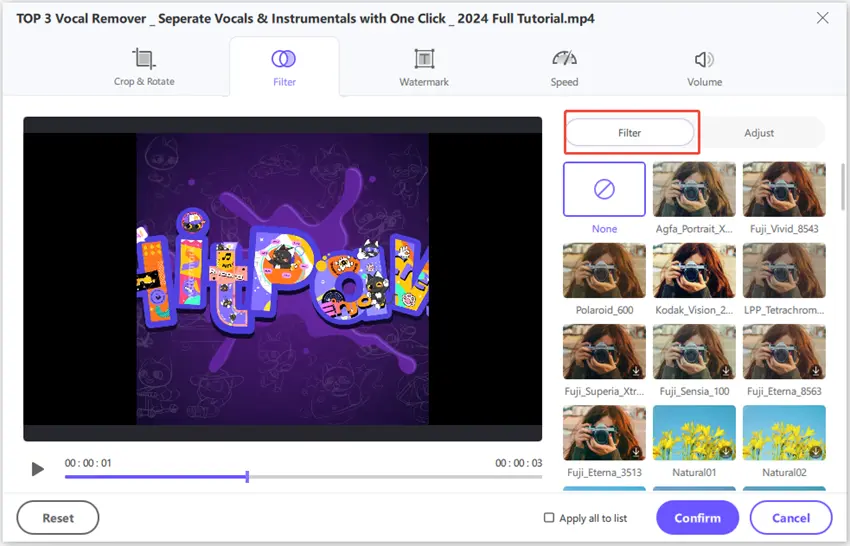850x546 pixels.
Task: Click download icon on Fuji_Eterna_3513 thumbnail
Action: click(636, 452)
